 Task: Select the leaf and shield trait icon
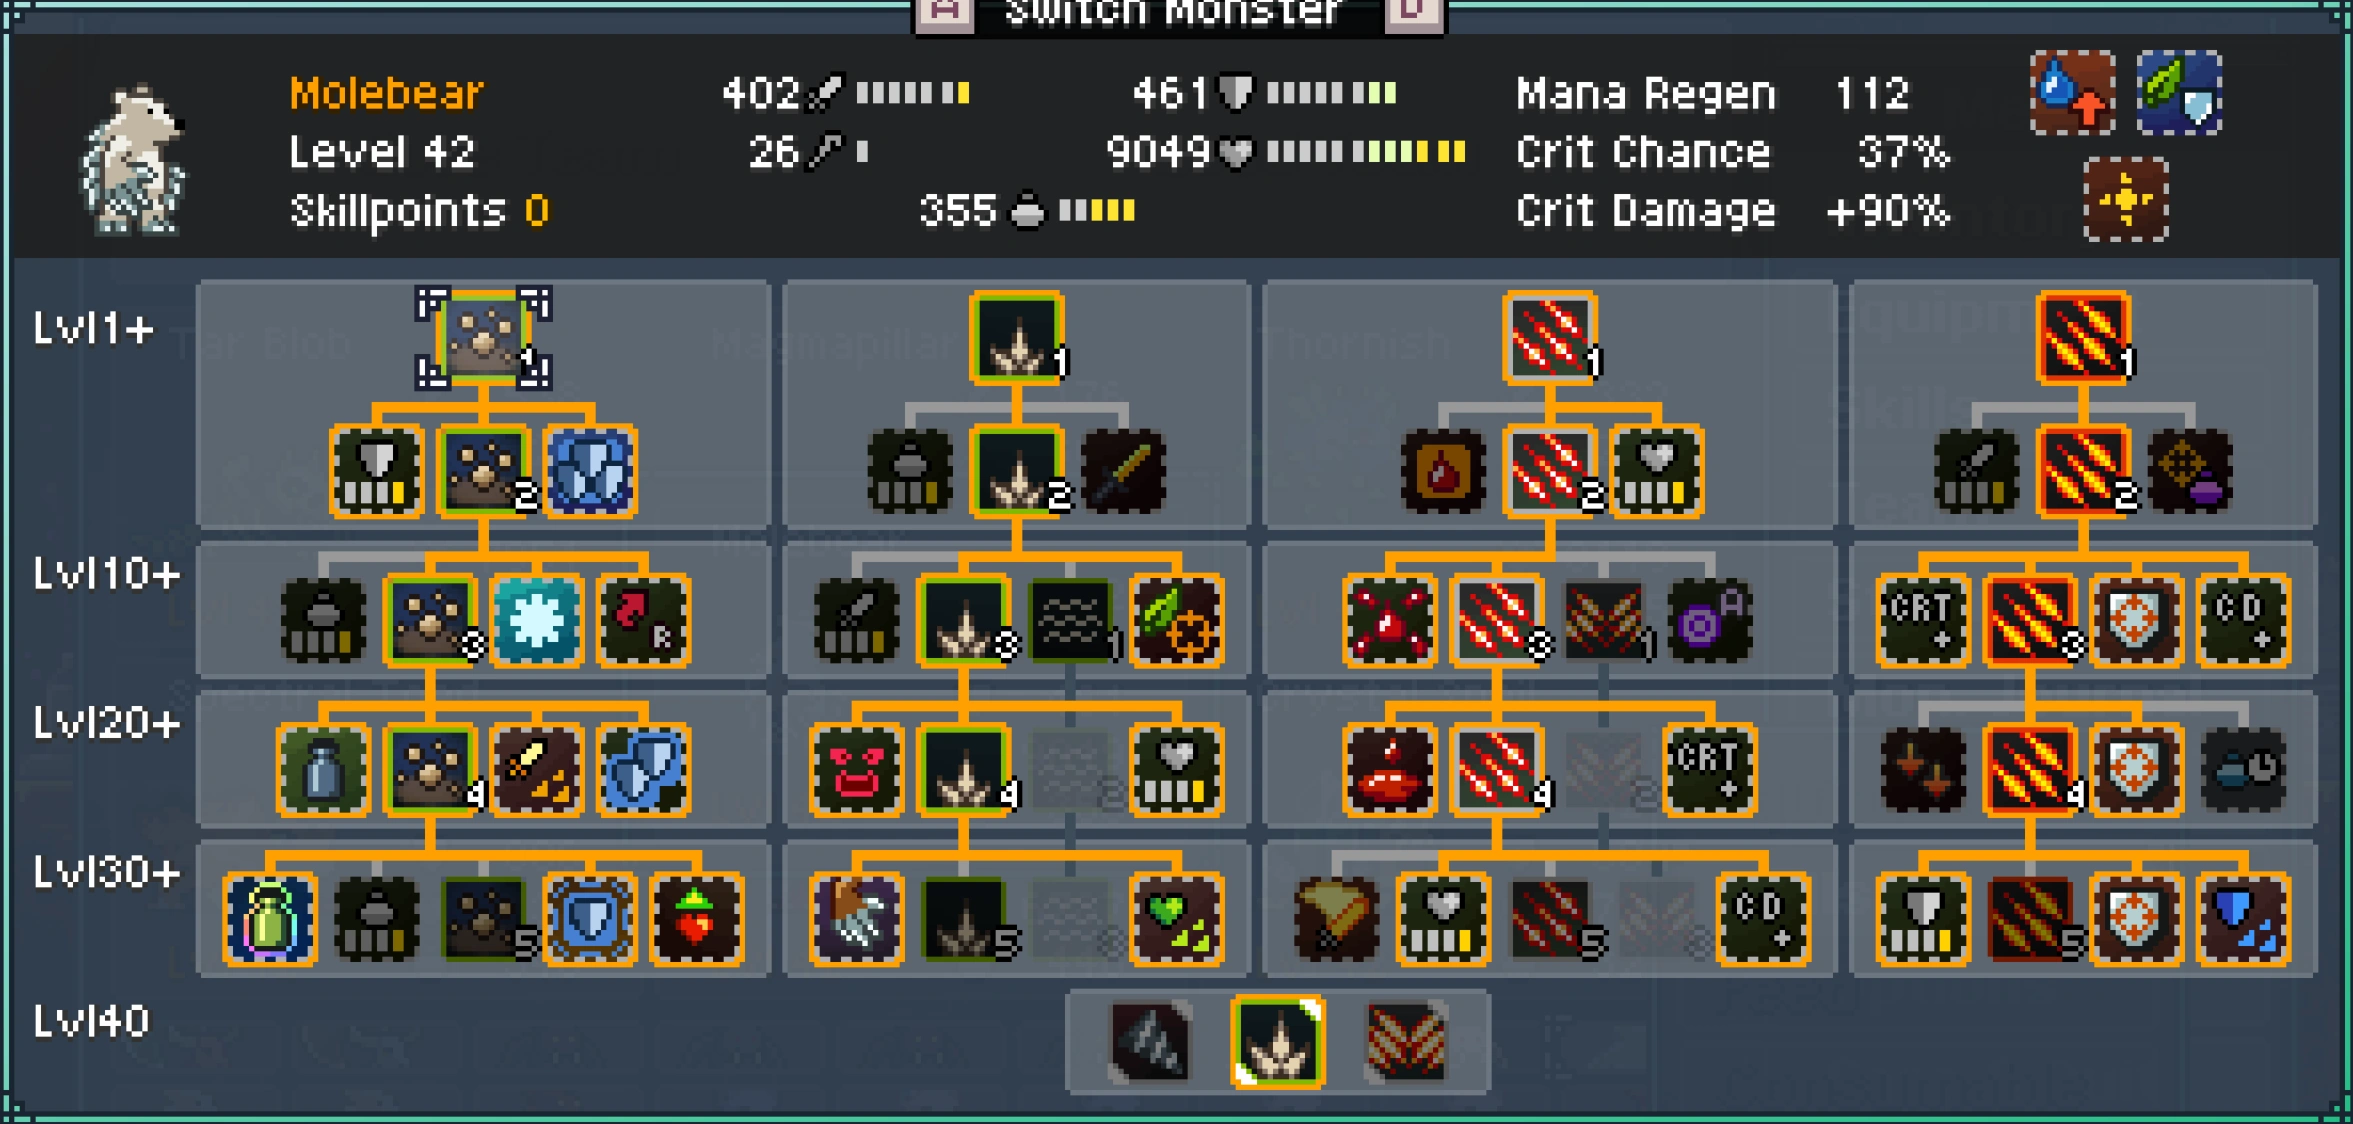(2179, 92)
